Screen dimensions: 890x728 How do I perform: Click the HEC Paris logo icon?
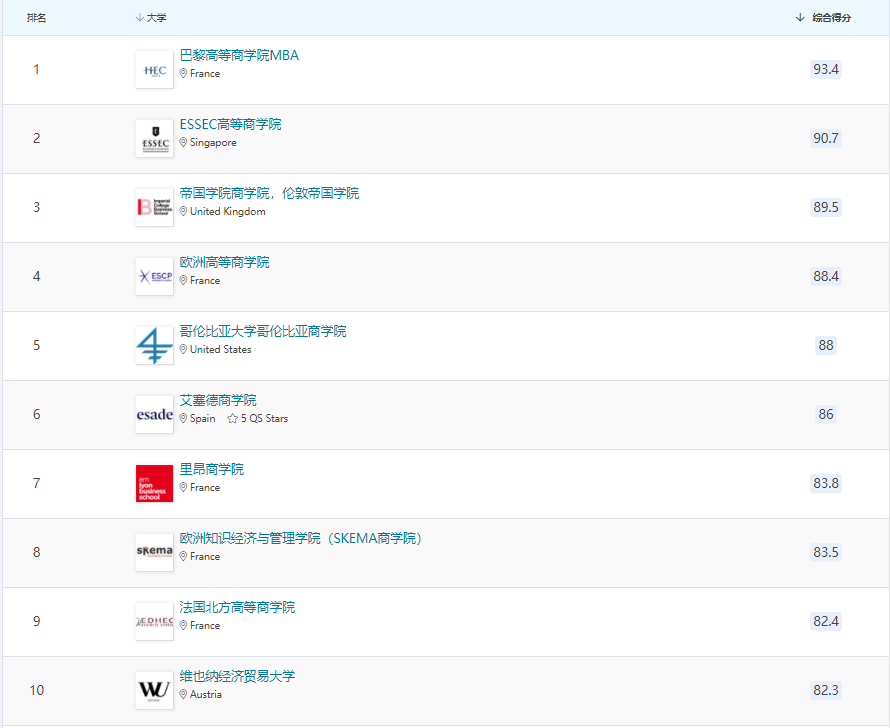pos(154,70)
